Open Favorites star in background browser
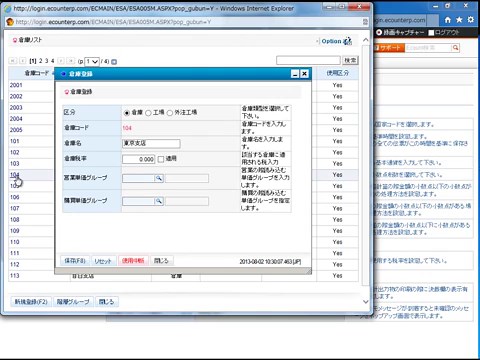 pyautogui.click(x=459, y=20)
